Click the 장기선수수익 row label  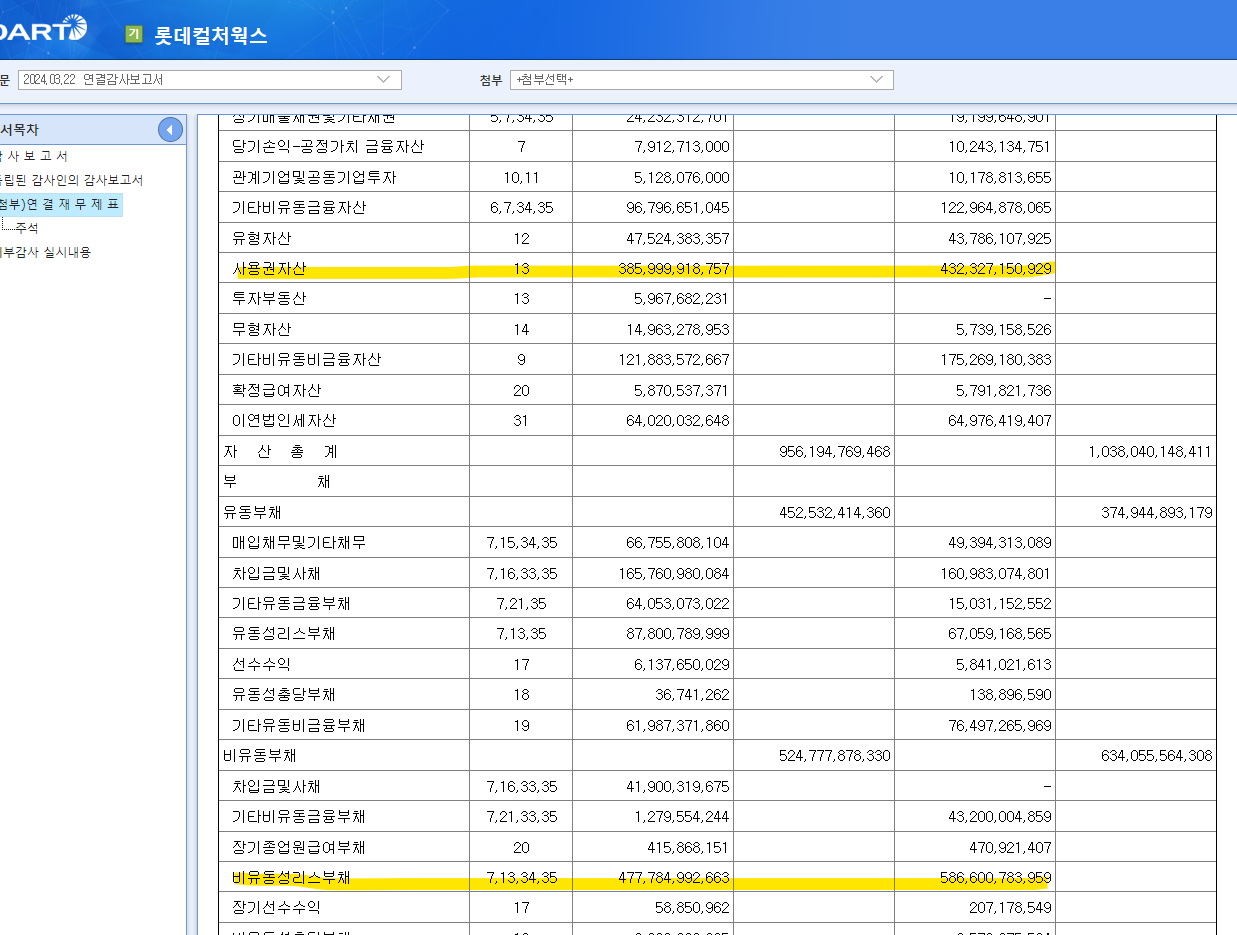(x=276, y=908)
